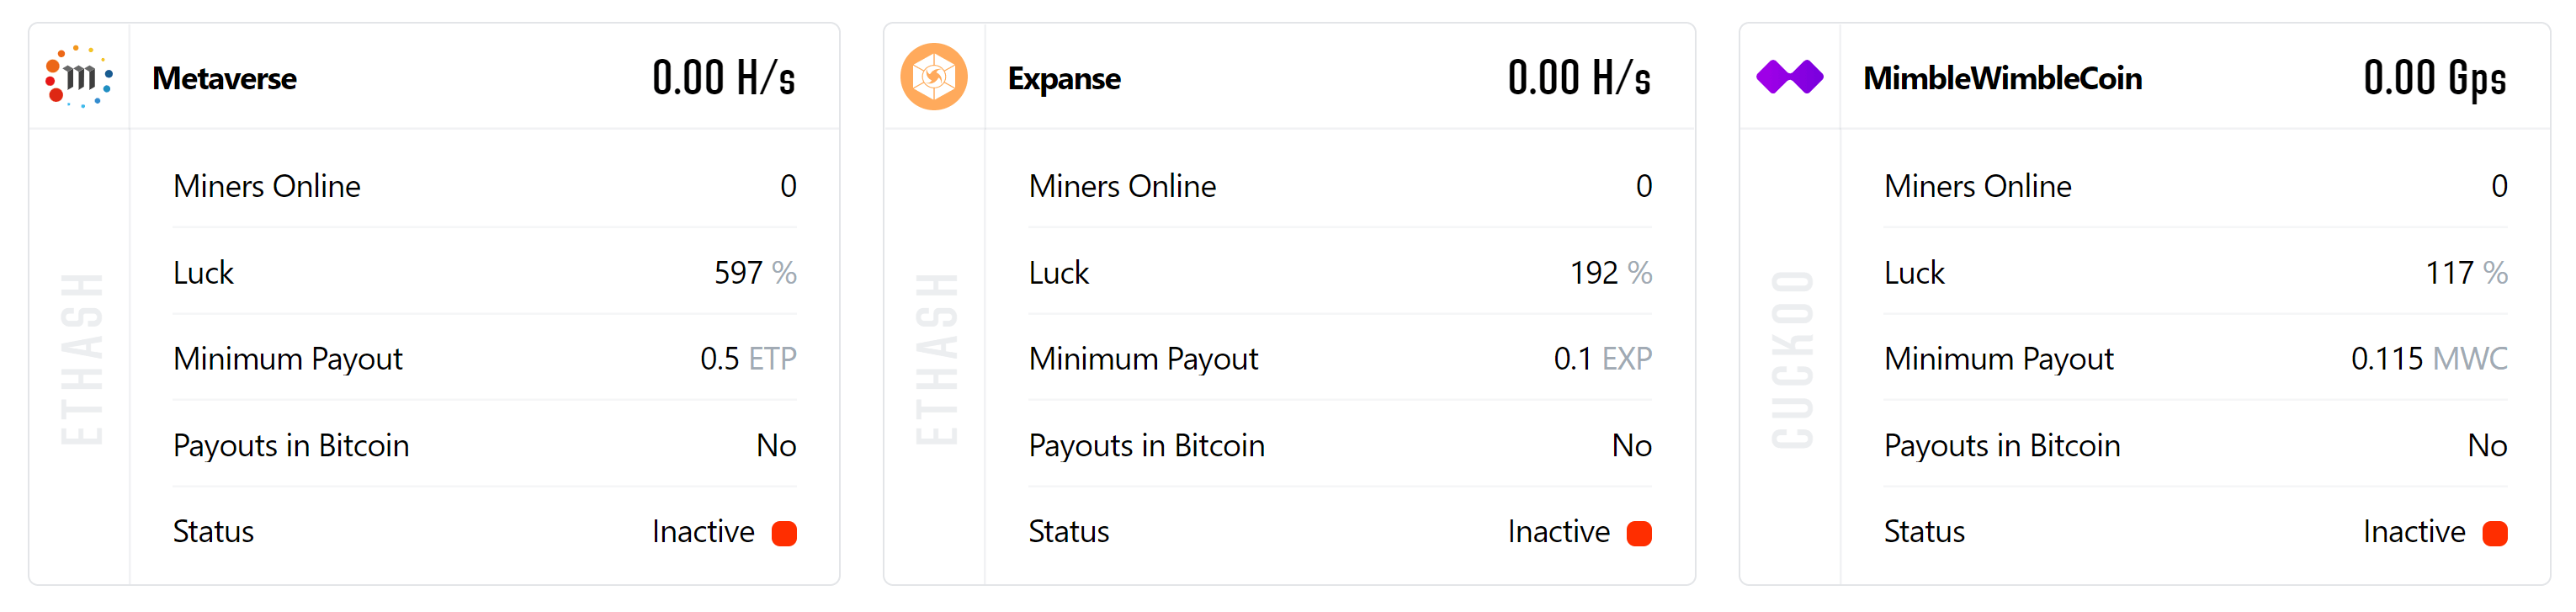Viewport: 2576px width, 612px height.
Task: Click the Expanse coin logo
Action: 934,75
